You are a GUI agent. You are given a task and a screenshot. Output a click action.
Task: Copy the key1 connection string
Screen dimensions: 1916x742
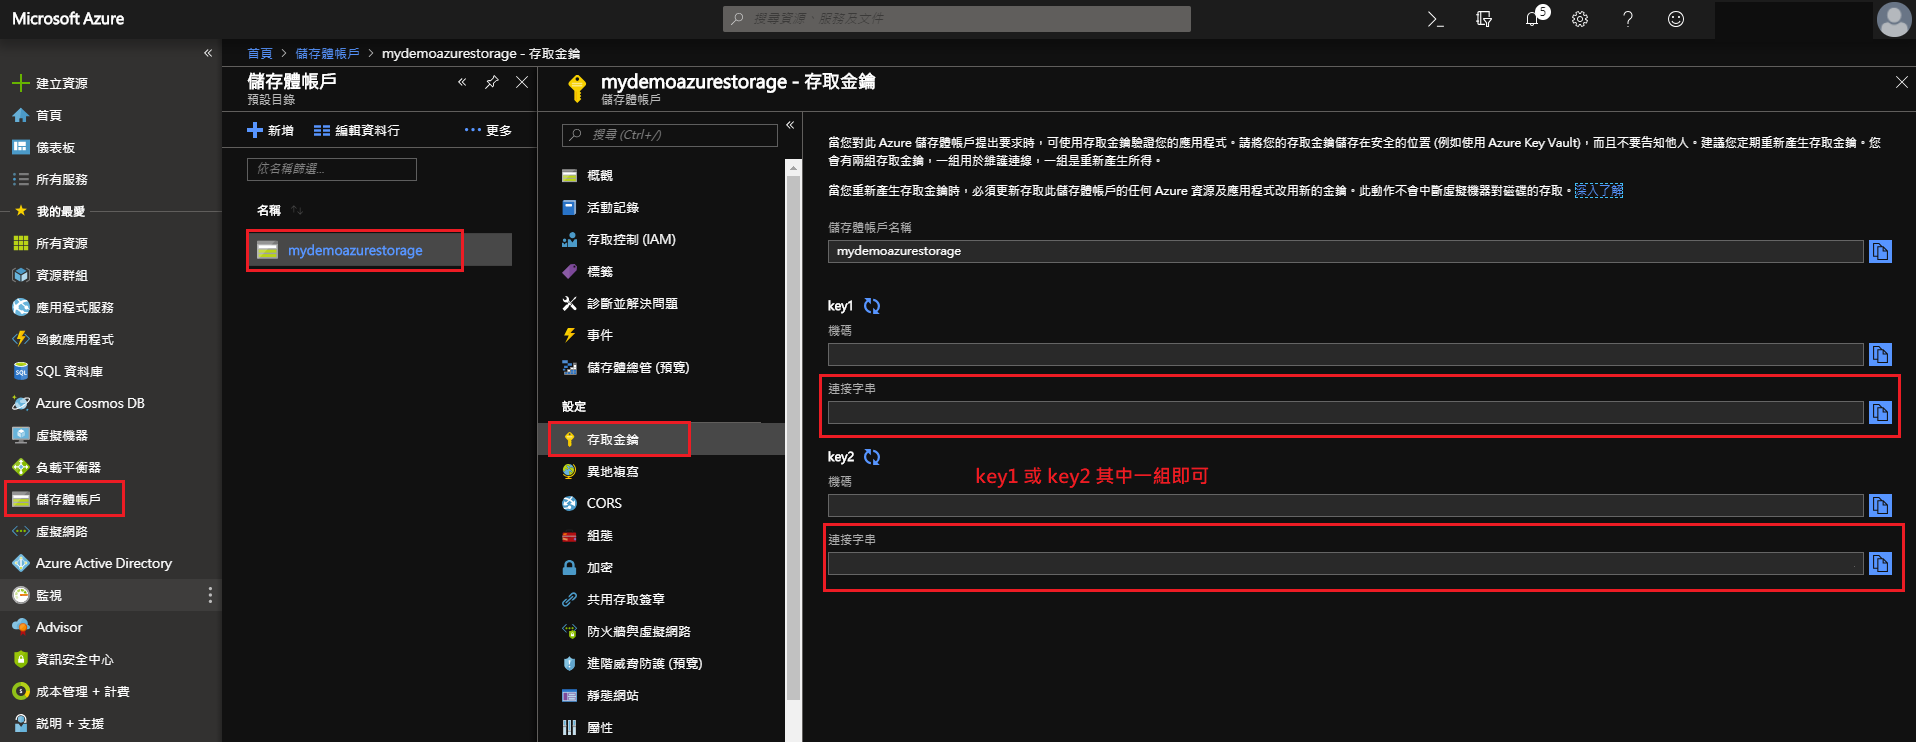1880,413
